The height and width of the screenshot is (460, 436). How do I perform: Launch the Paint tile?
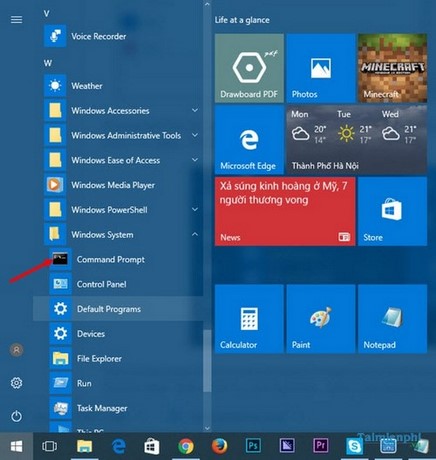click(321, 319)
